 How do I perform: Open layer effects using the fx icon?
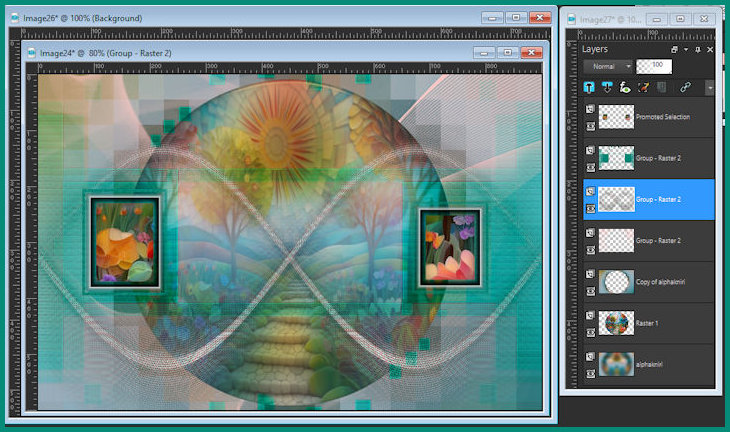[624, 87]
